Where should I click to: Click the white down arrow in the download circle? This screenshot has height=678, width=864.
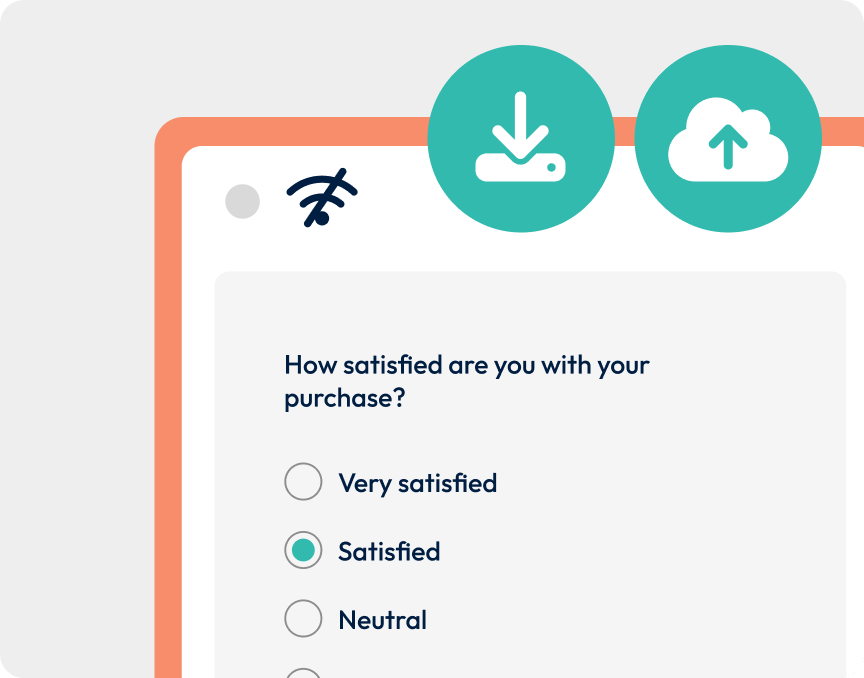click(x=521, y=122)
